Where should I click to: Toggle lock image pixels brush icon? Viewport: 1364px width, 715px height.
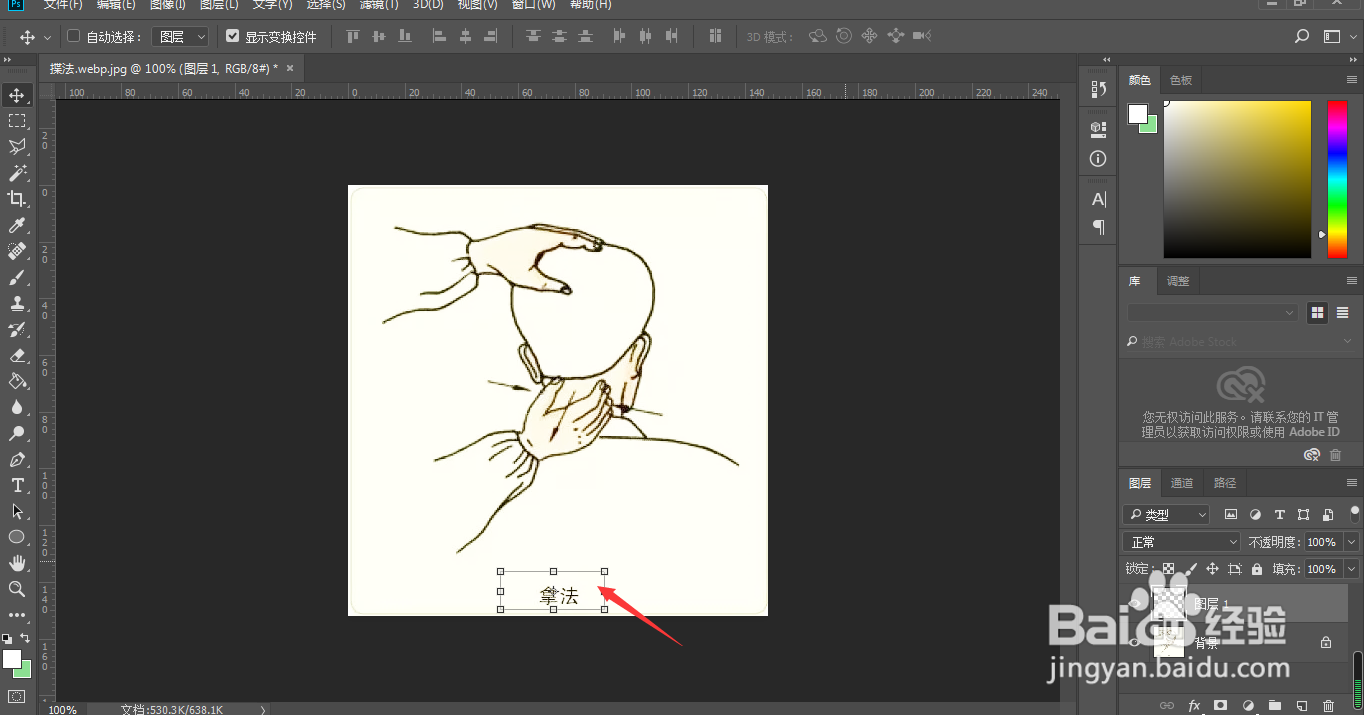[x=1190, y=569]
